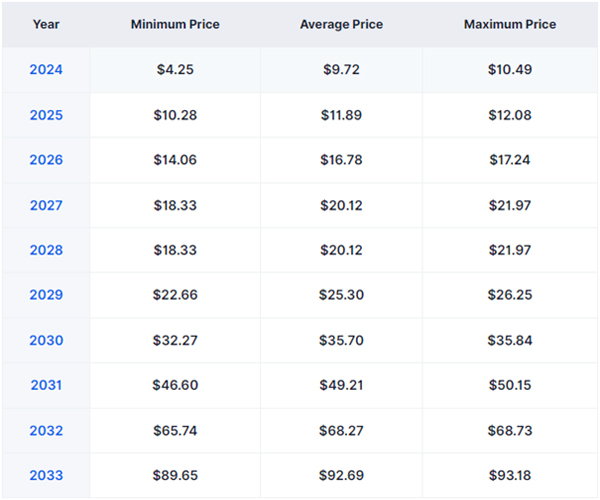Click the $17.24 maximum price cell
The height and width of the screenshot is (500, 600).
[510, 160]
